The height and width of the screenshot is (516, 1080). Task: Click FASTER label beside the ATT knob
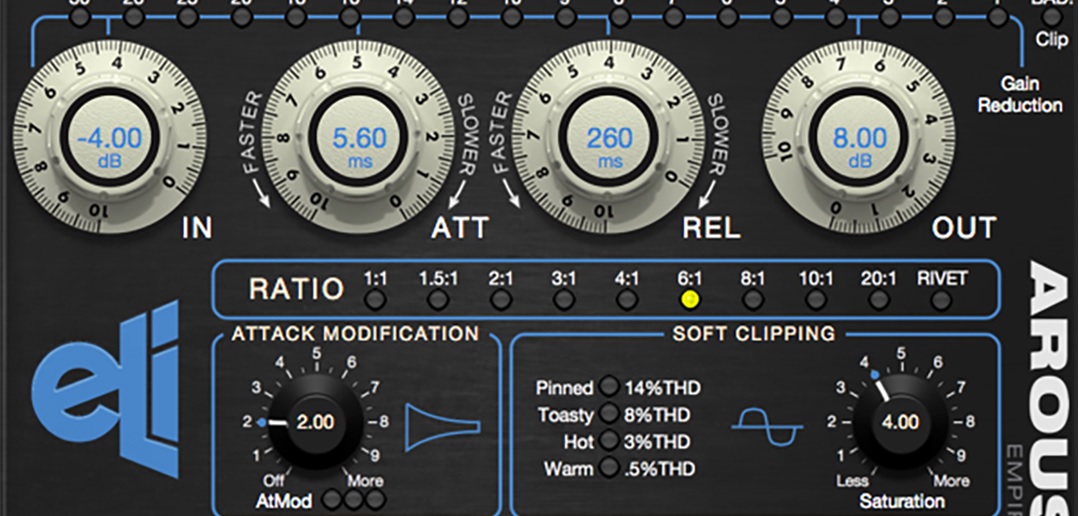(253, 134)
